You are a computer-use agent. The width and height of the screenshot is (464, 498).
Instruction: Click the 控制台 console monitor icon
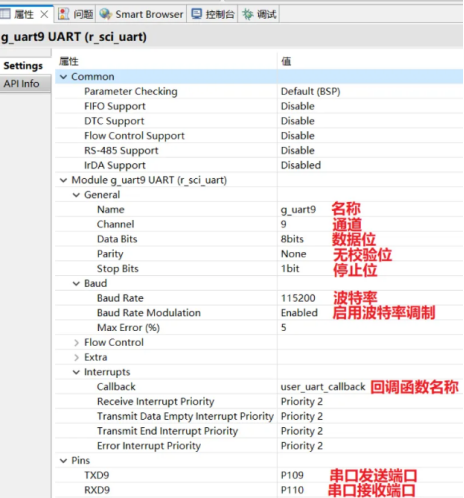coord(196,14)
